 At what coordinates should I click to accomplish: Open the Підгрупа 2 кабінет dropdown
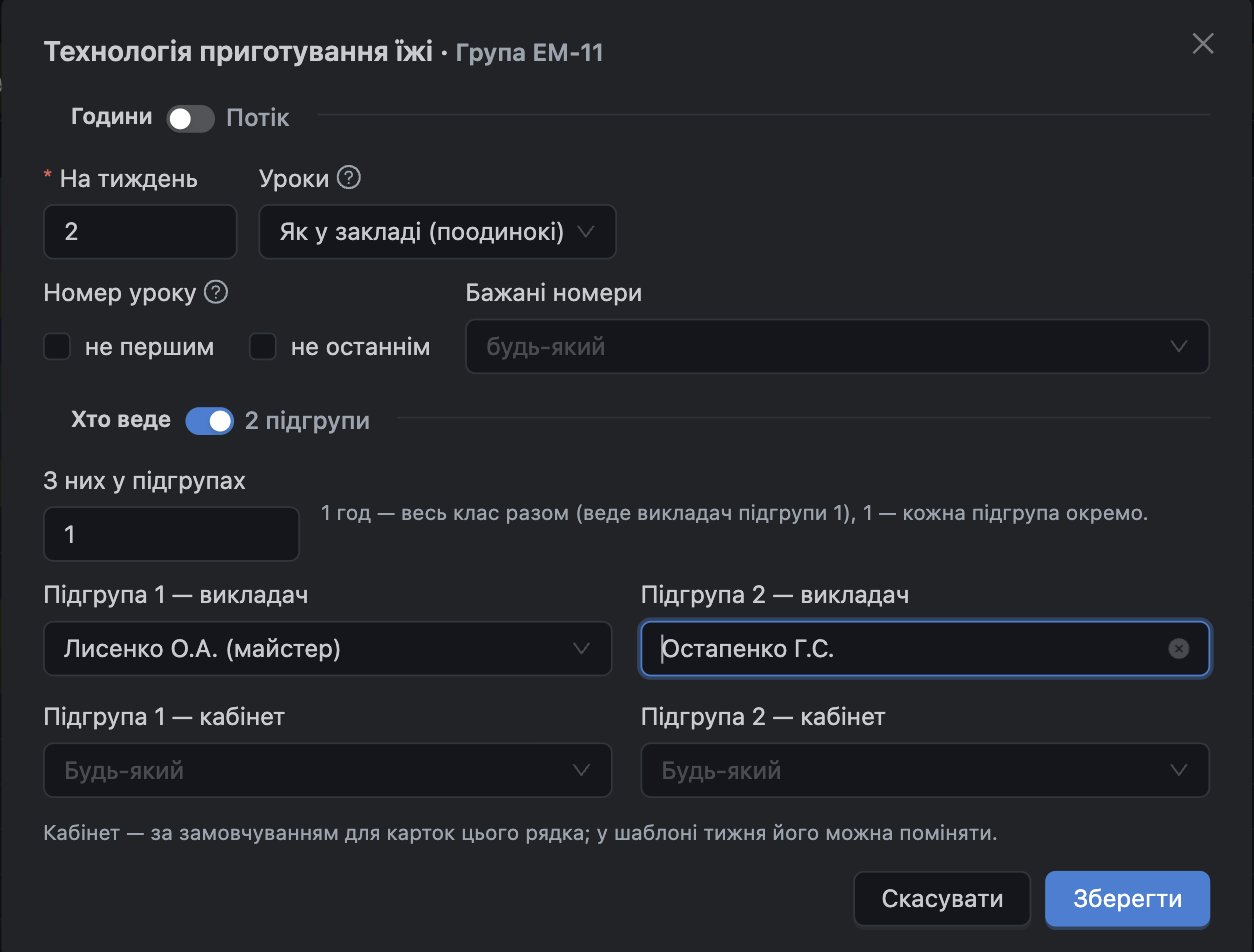(925, 771)
